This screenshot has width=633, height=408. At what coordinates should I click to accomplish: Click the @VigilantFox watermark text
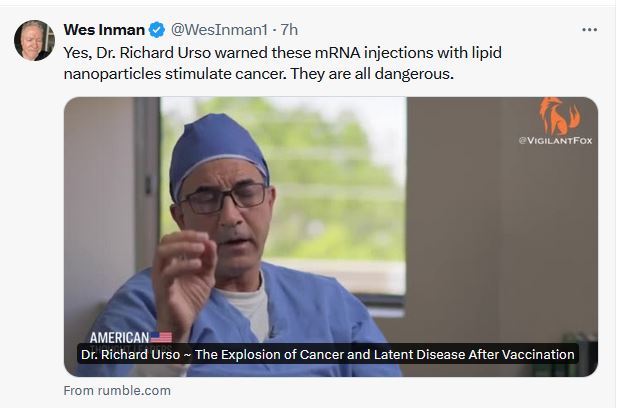555,141
